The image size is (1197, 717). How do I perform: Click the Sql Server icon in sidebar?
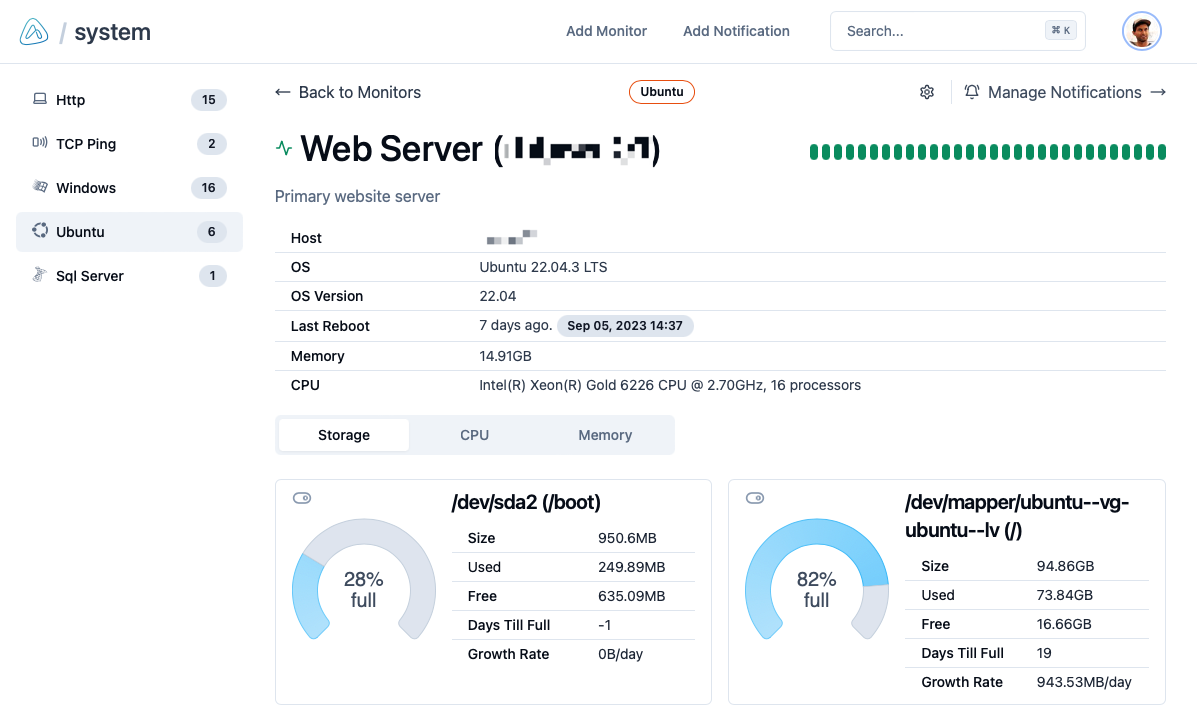(40, 275)
